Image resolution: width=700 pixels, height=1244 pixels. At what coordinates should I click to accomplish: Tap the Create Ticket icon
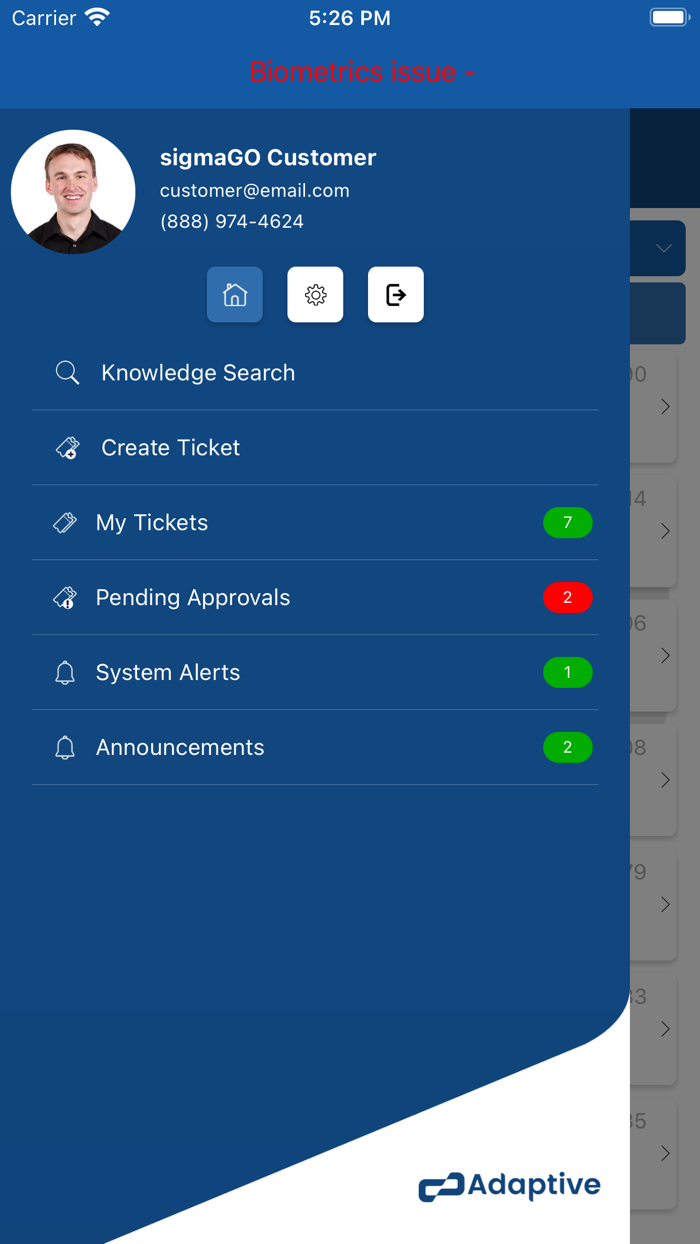[x=67, y=448]
